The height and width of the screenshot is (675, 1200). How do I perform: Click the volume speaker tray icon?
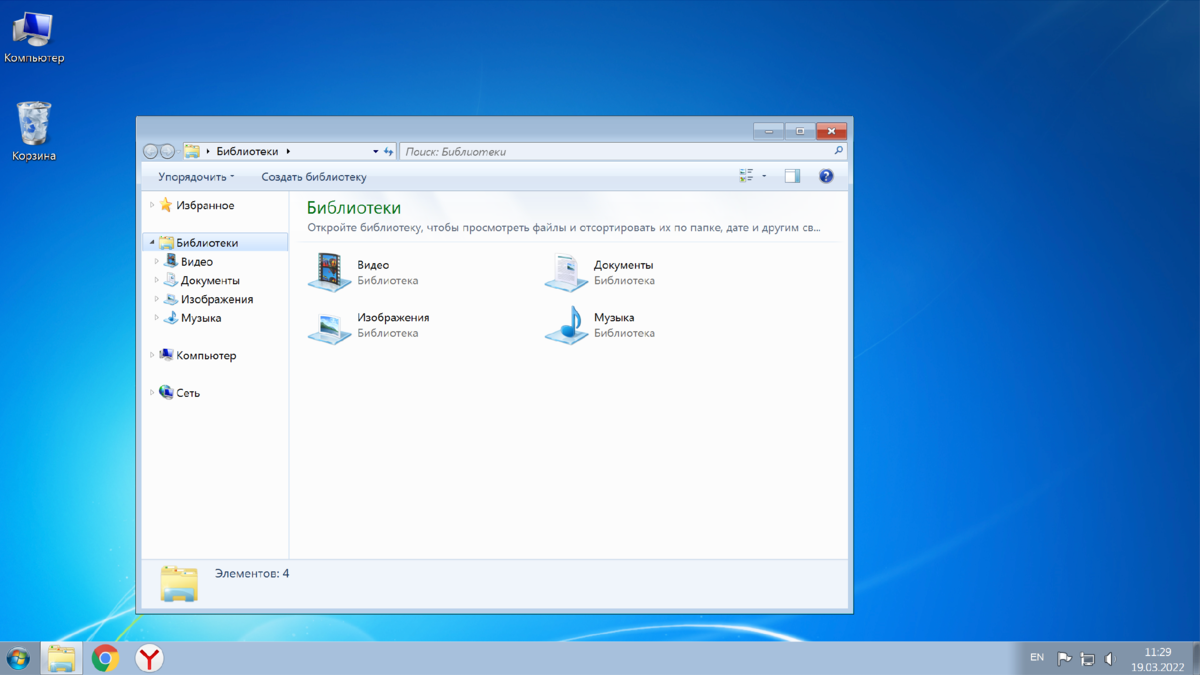[1109, 659]
